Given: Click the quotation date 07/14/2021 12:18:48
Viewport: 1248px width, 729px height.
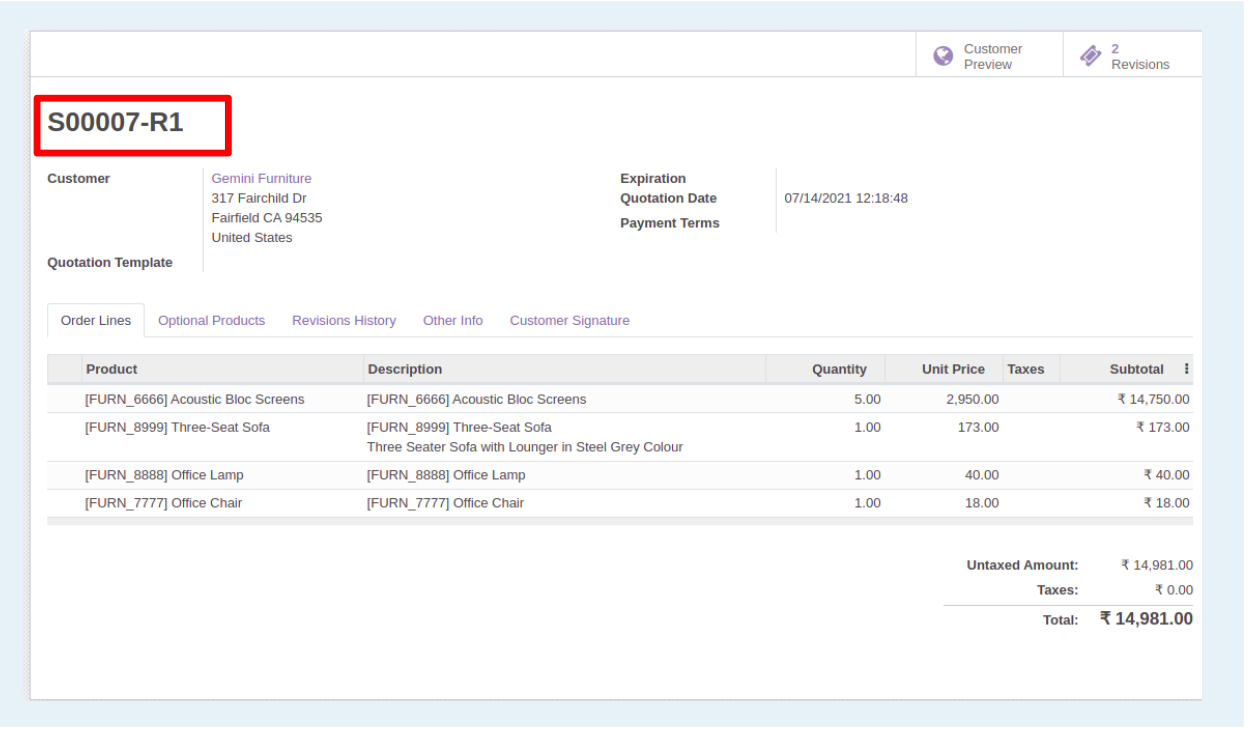Looking at the screenshot, I should tap(846, 198).
